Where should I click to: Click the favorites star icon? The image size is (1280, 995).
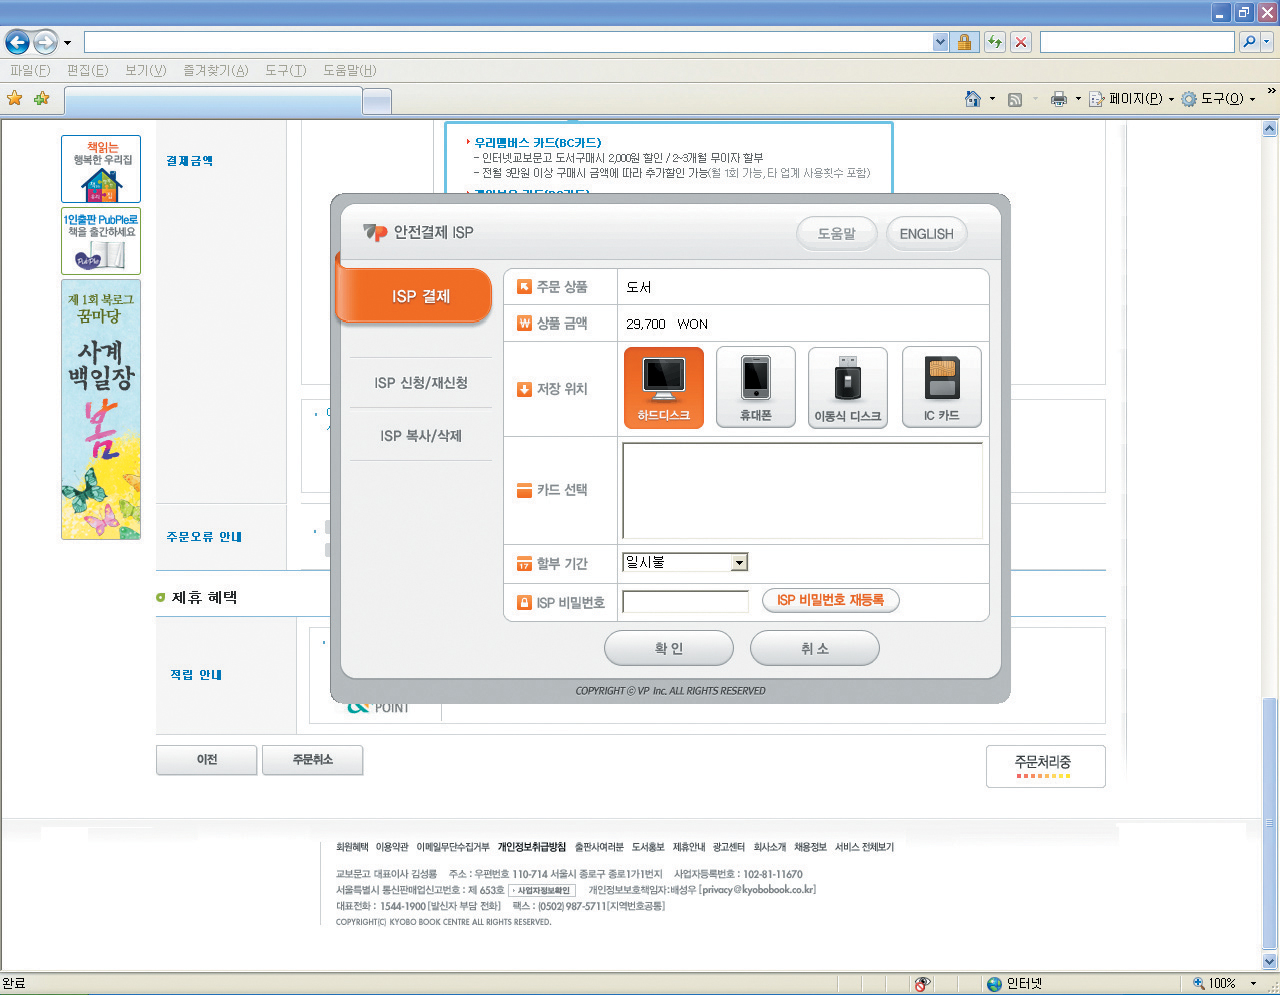pos(15,99)
